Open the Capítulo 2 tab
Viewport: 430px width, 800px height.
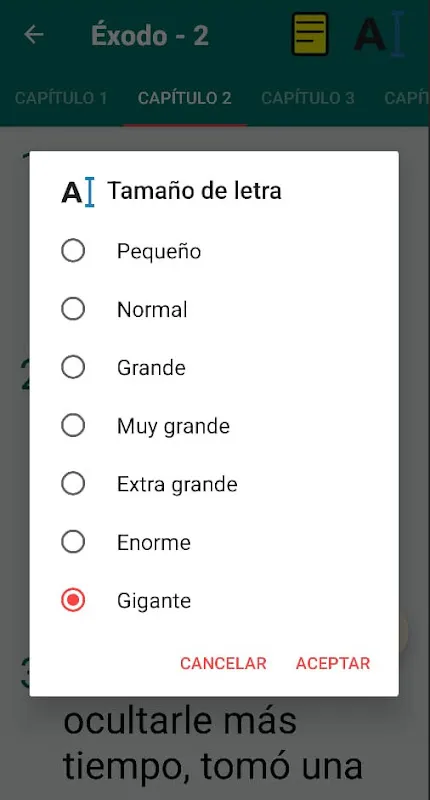click(185, 98)
